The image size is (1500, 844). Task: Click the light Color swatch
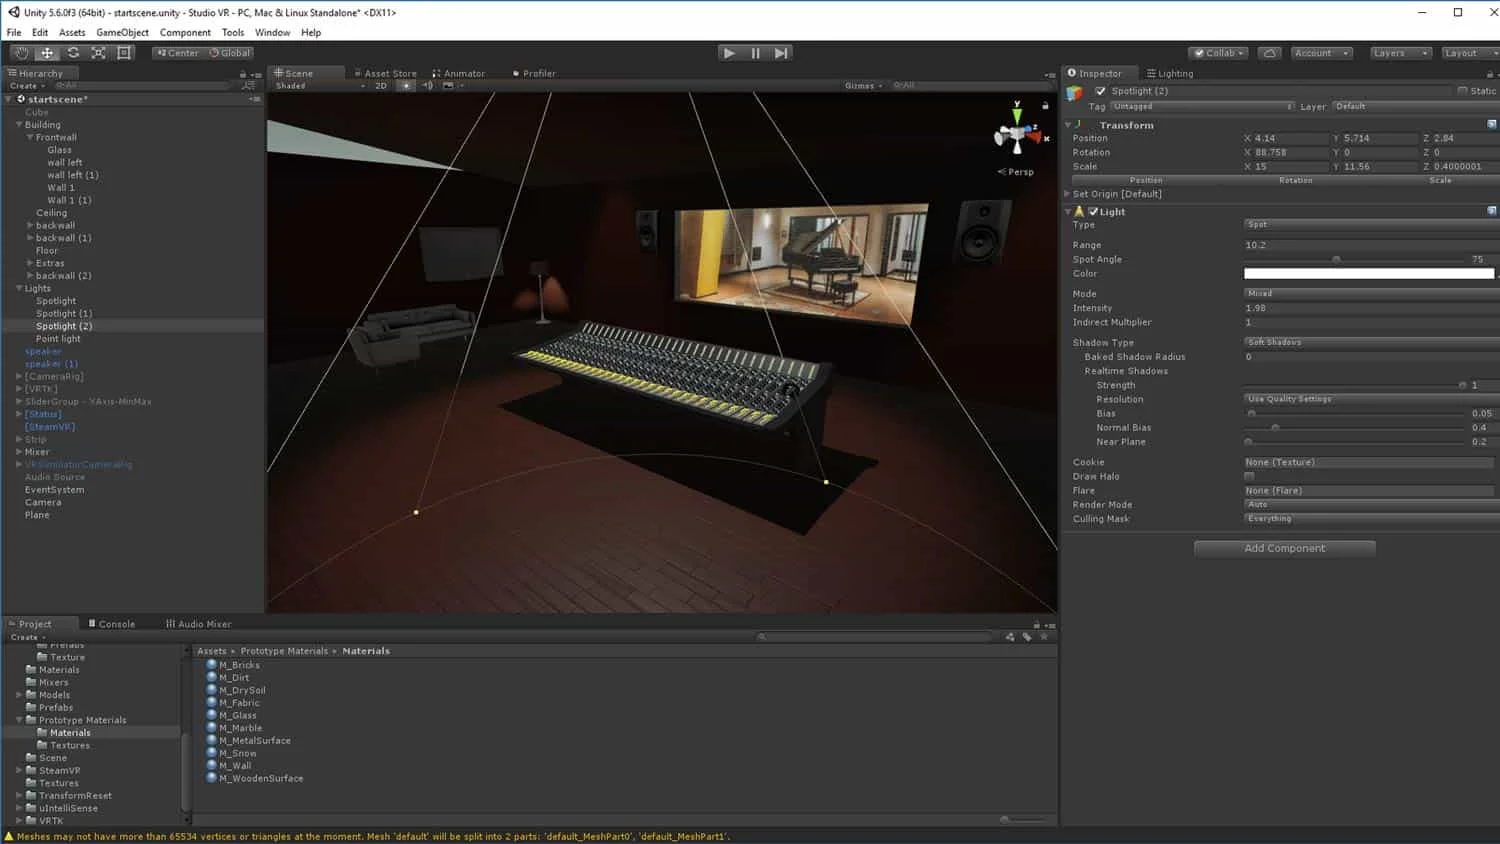(1368, 274)
